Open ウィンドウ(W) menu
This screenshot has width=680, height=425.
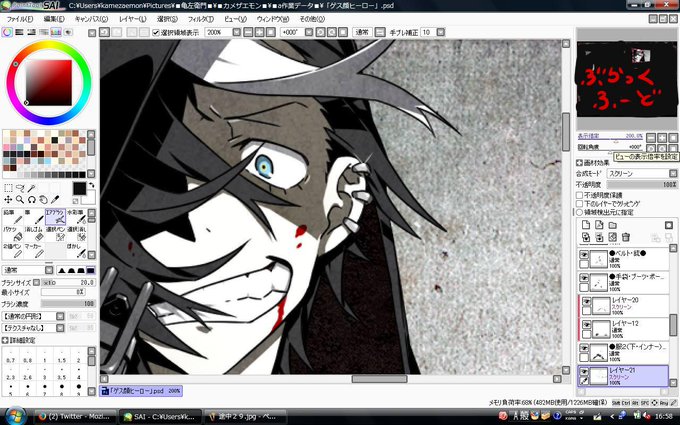pyautogui.click(x=272, y=19)
